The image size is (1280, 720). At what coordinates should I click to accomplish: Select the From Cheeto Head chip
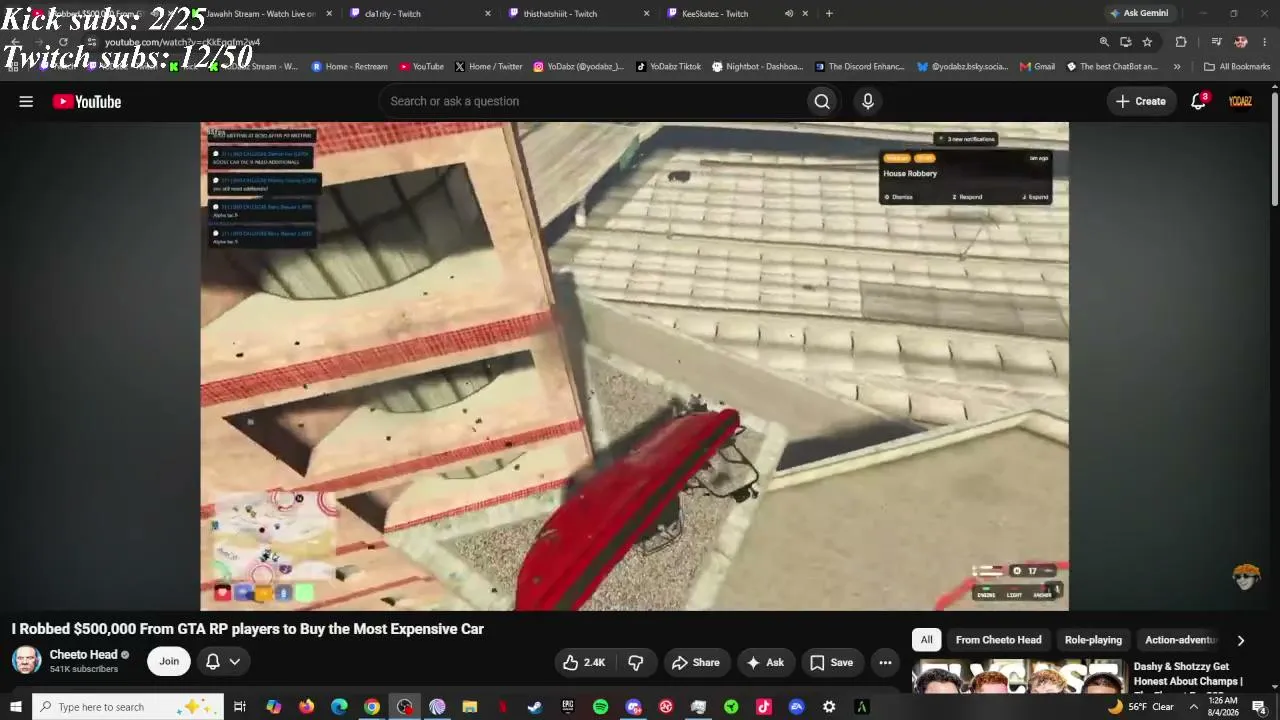(x=998, y=640)
